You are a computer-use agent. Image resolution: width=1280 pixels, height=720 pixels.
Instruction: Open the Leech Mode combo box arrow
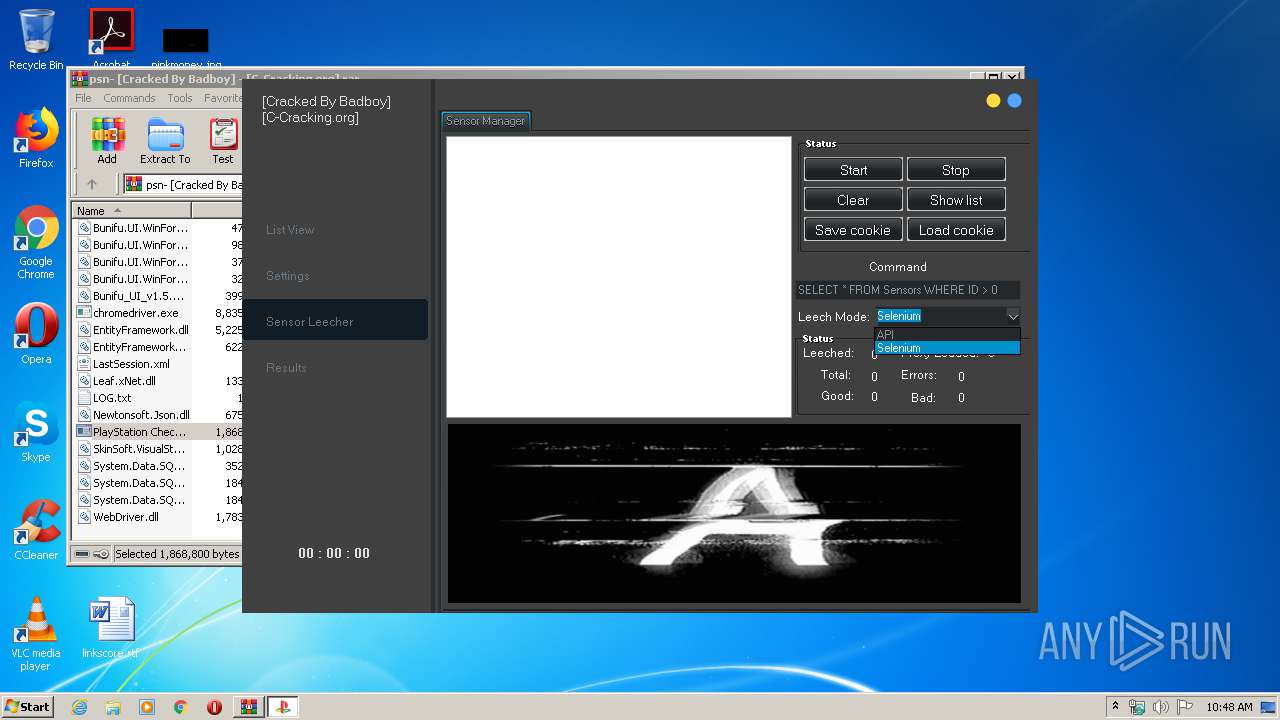[1012, 316]
